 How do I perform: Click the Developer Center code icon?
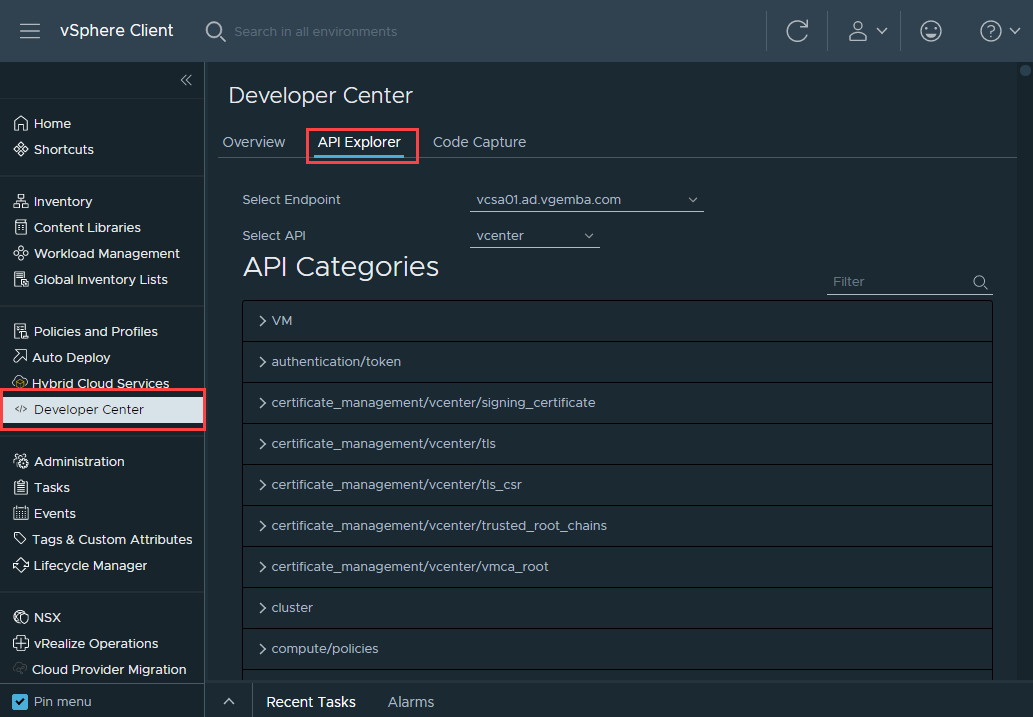(21, 409)
